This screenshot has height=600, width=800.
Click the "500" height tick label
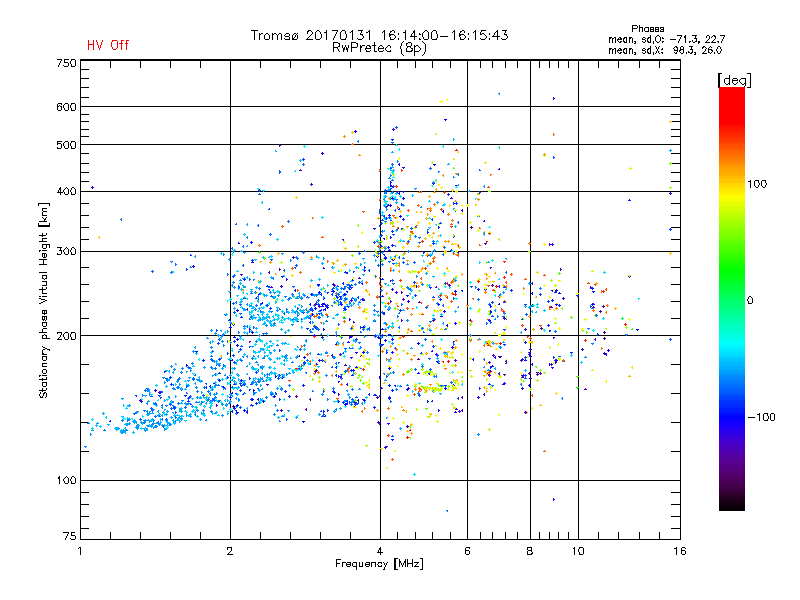coord(66,145)
